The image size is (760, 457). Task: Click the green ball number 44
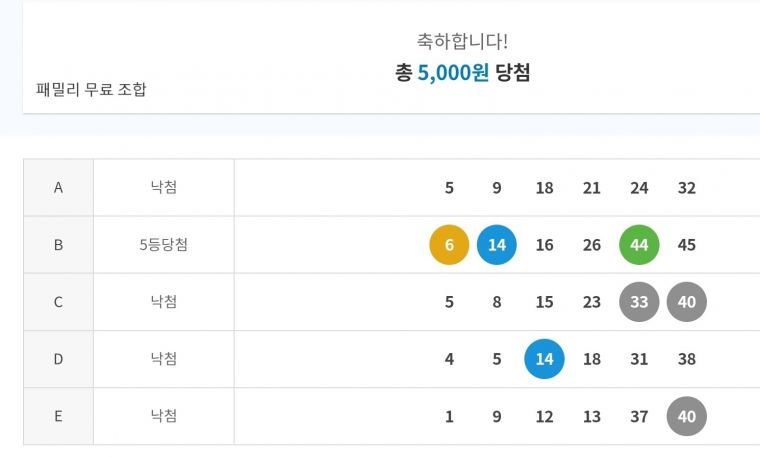[639, 245]
